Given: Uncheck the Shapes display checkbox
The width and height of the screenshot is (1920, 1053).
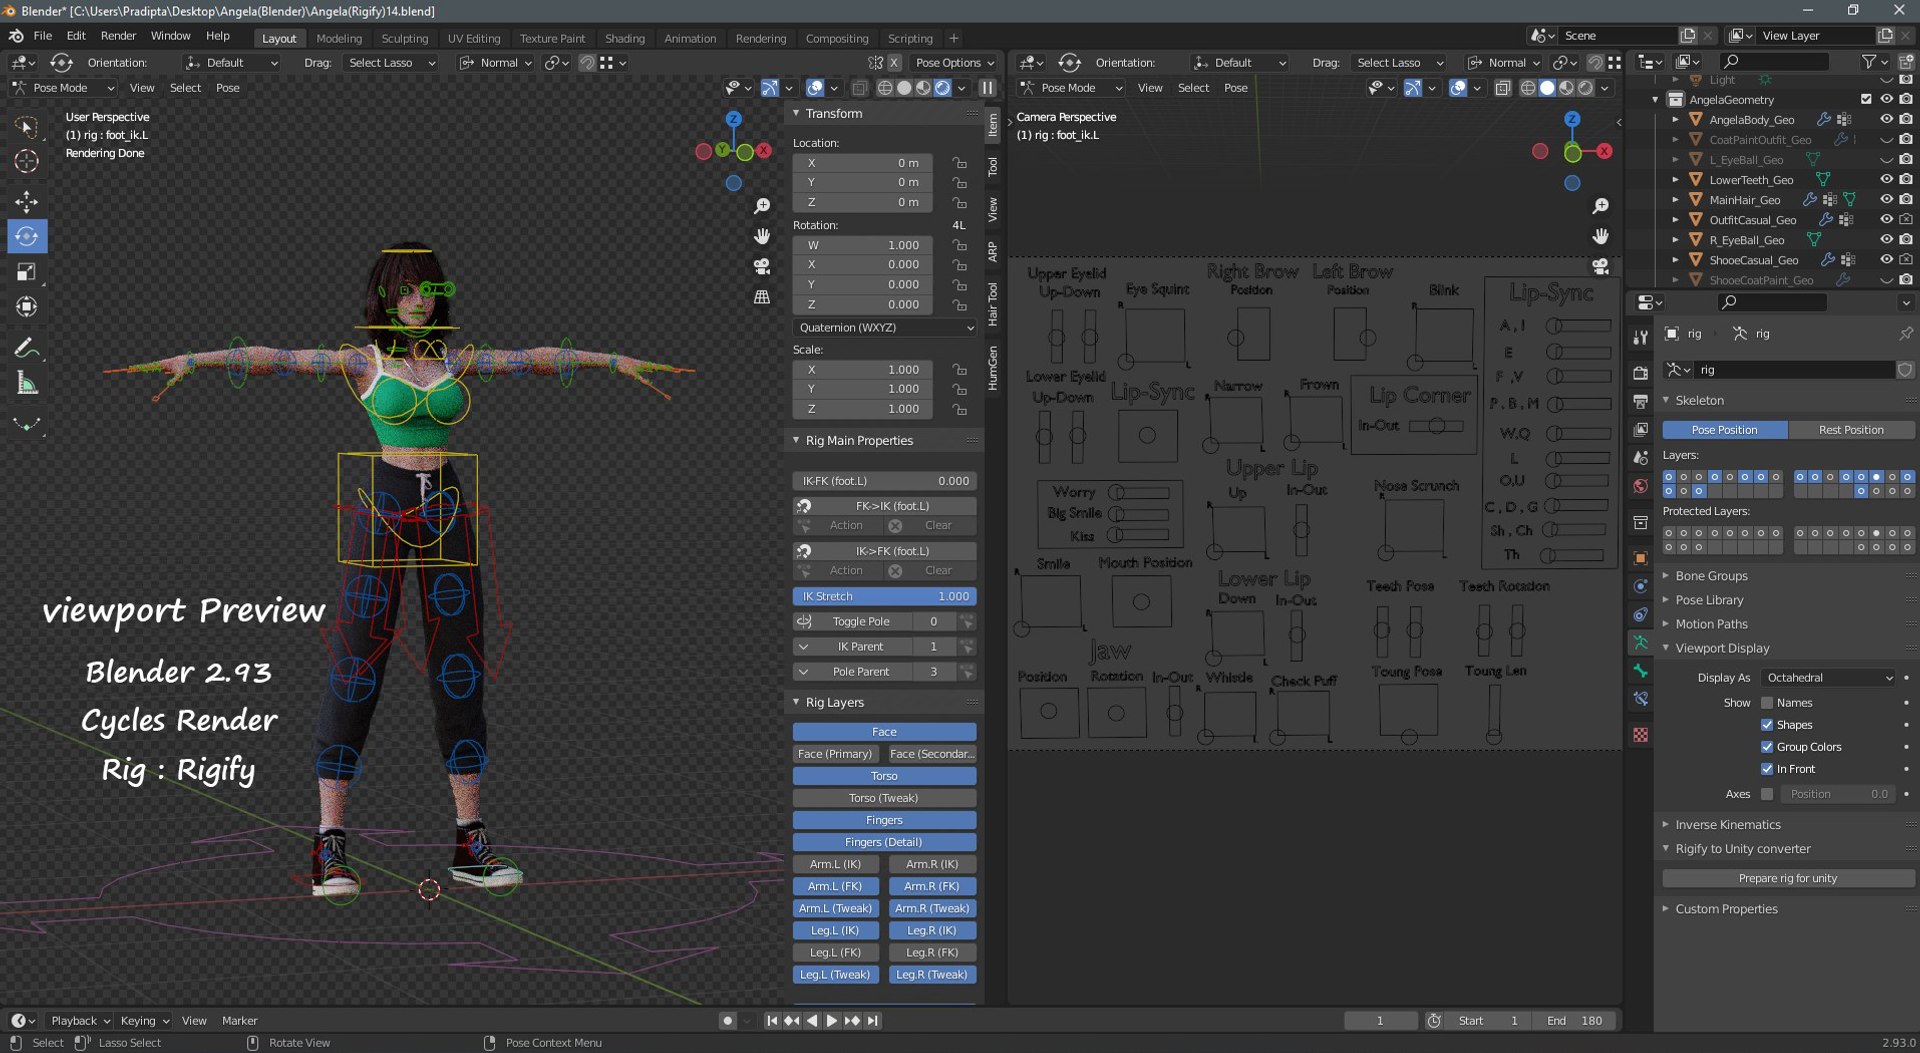Looking at the screenshot, I should pyautogui.click(x=1767, y=725).
